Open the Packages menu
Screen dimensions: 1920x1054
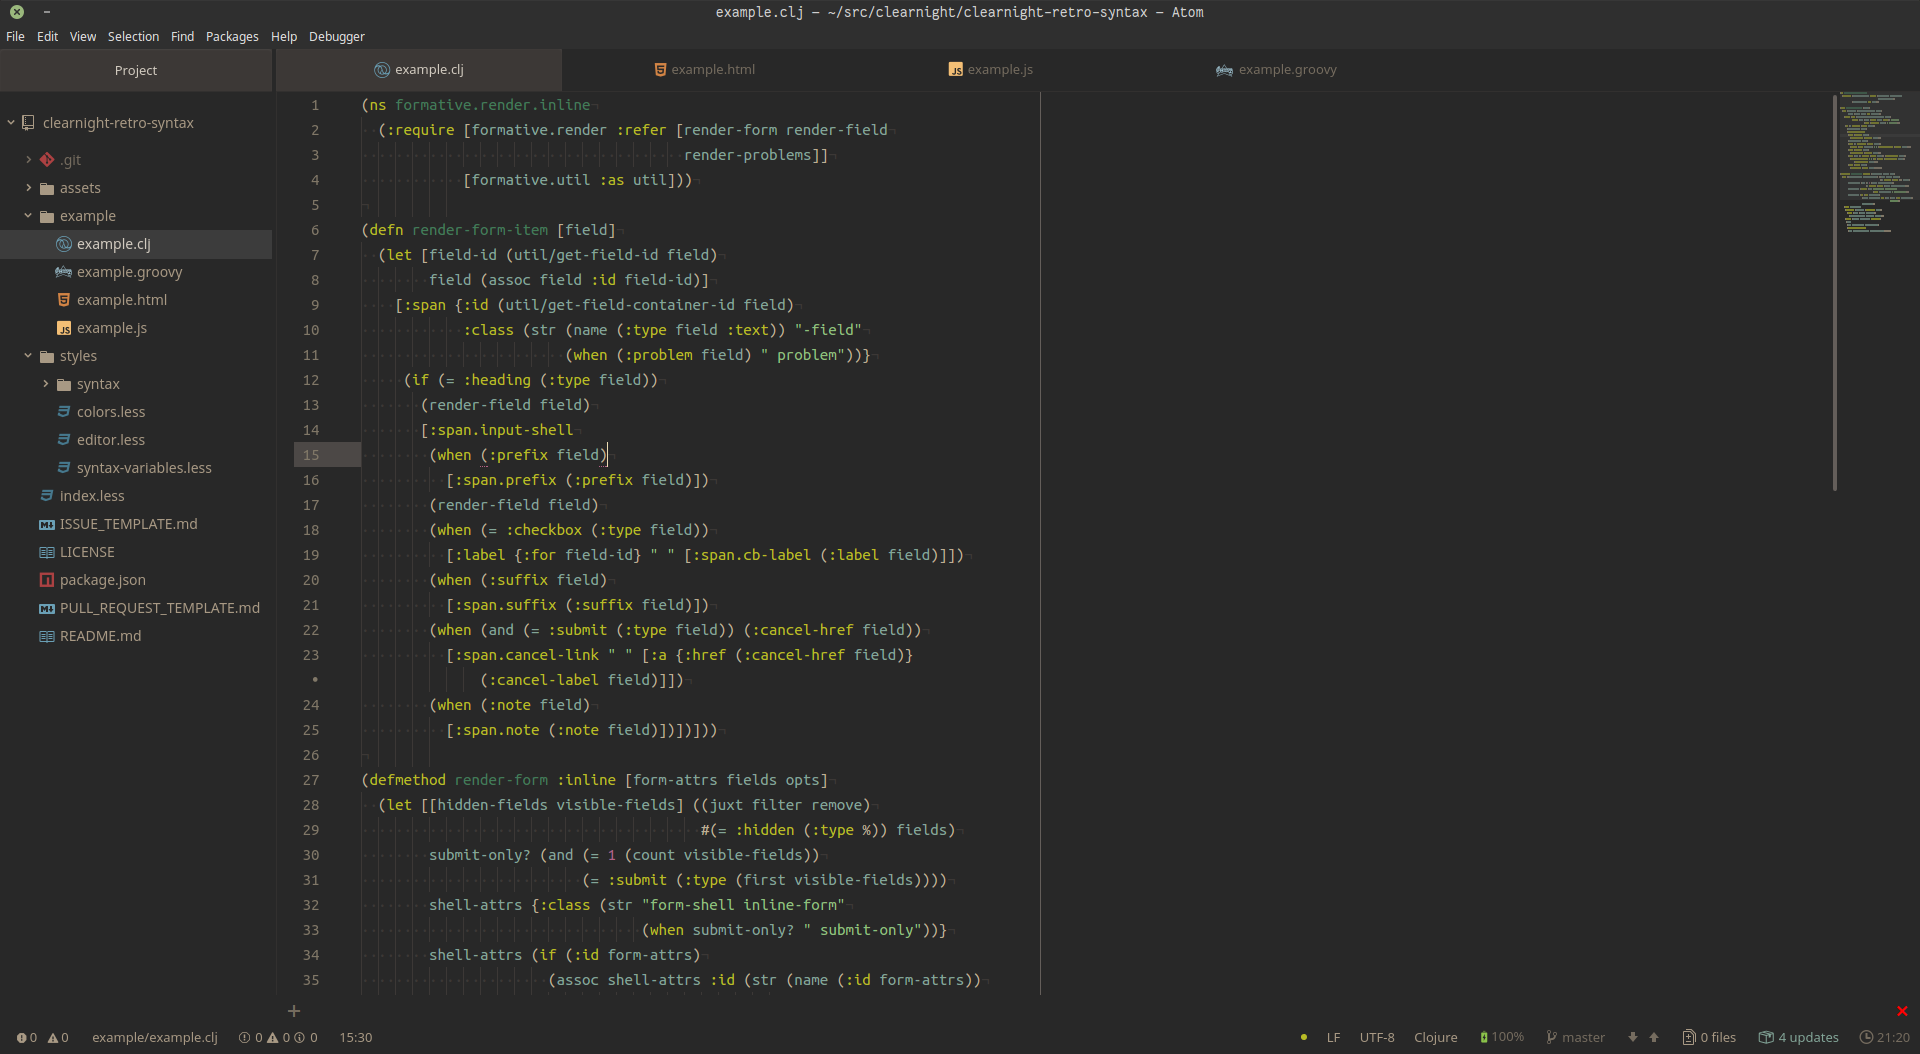(x=232, y=37)
